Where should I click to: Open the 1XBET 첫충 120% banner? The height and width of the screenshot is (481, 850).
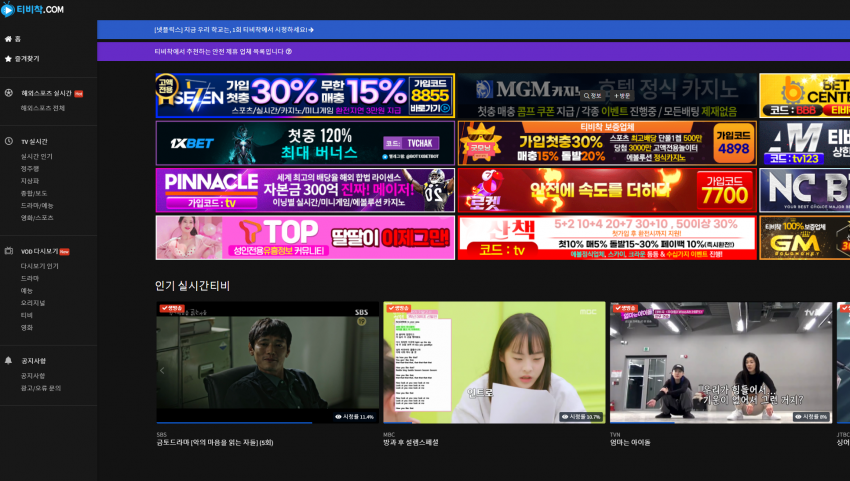click(305, 143)
